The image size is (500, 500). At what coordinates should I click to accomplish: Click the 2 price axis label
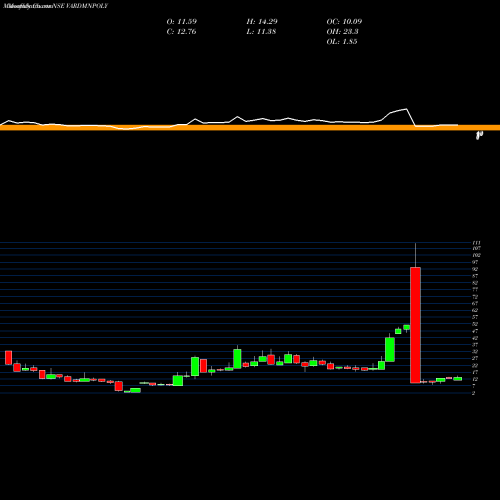pos(474,393)
